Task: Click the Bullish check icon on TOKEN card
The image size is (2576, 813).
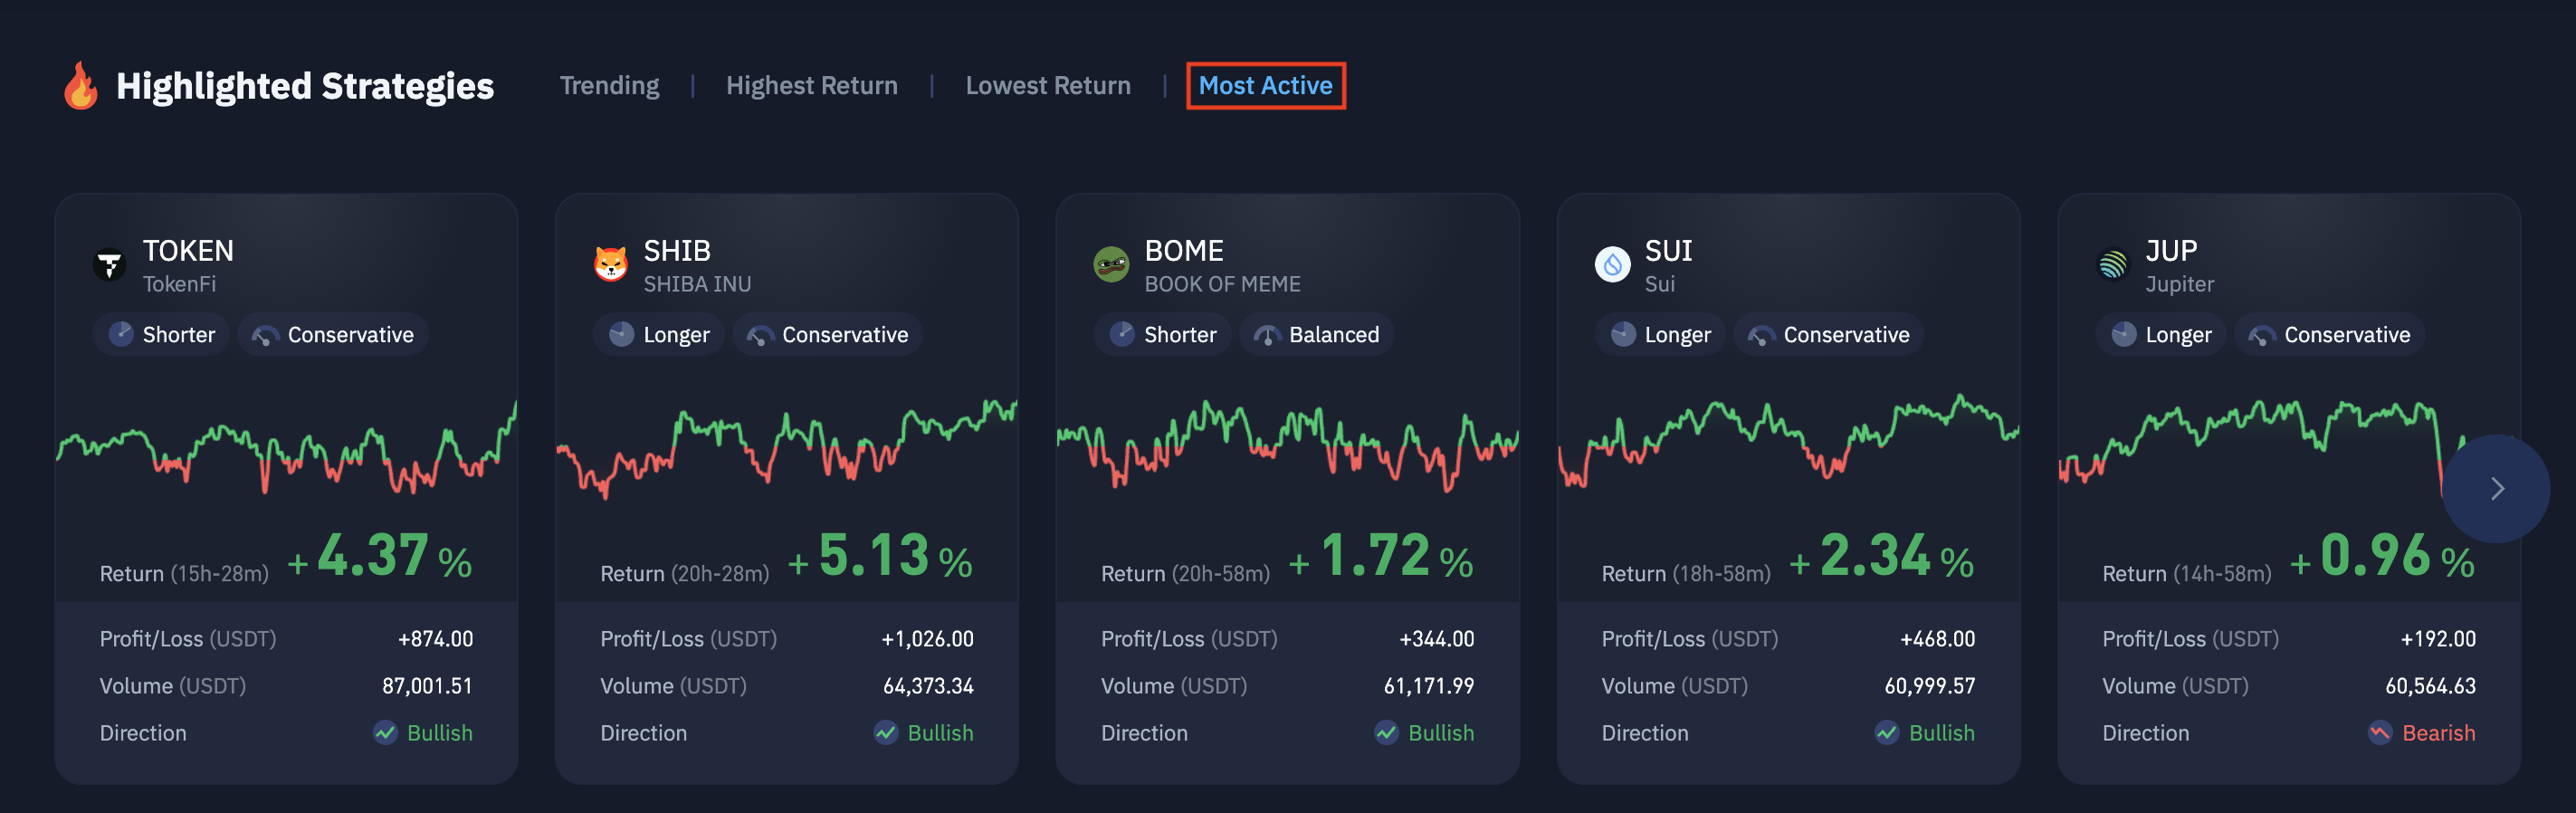Action: (385, 733)
